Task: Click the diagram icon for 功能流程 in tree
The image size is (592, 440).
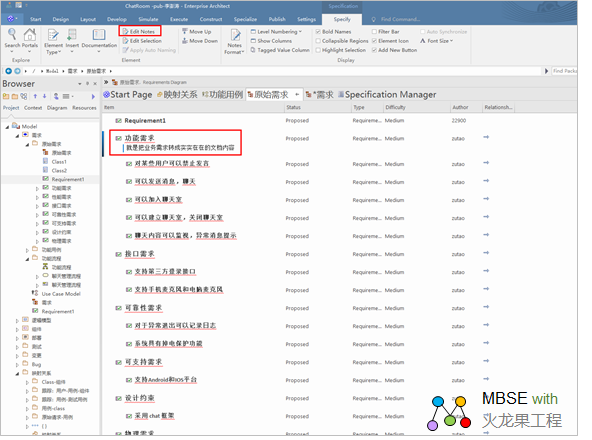Action: pyautogui.click(x=45, y=267)
